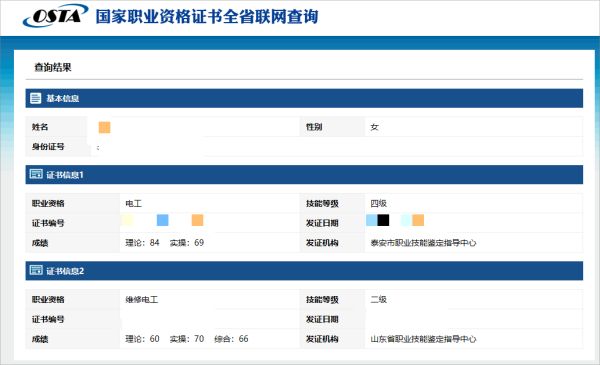Select the 维修电工 qualification value
This screenshot has height=365, width=600.
point(142,300)
